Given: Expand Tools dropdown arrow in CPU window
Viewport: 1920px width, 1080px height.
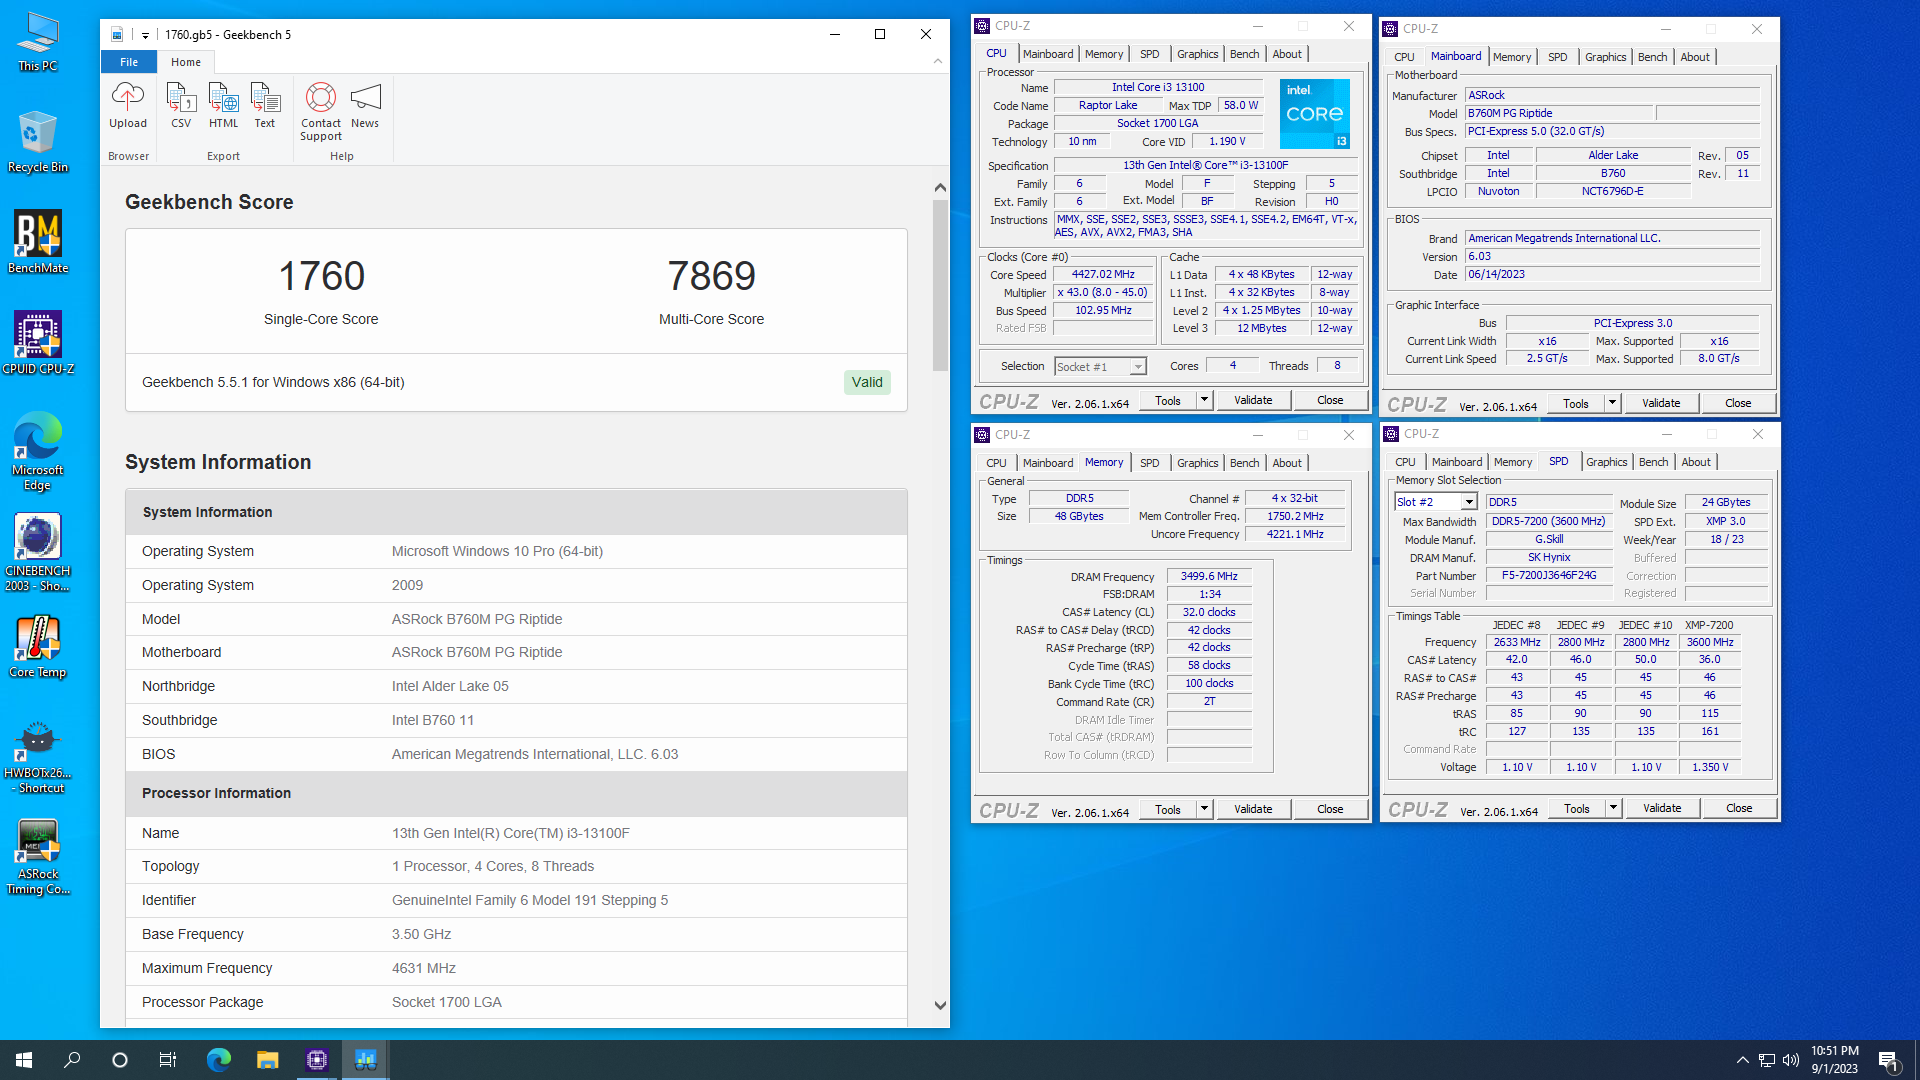Looking at the screenshot, I should coord(1204,400).
